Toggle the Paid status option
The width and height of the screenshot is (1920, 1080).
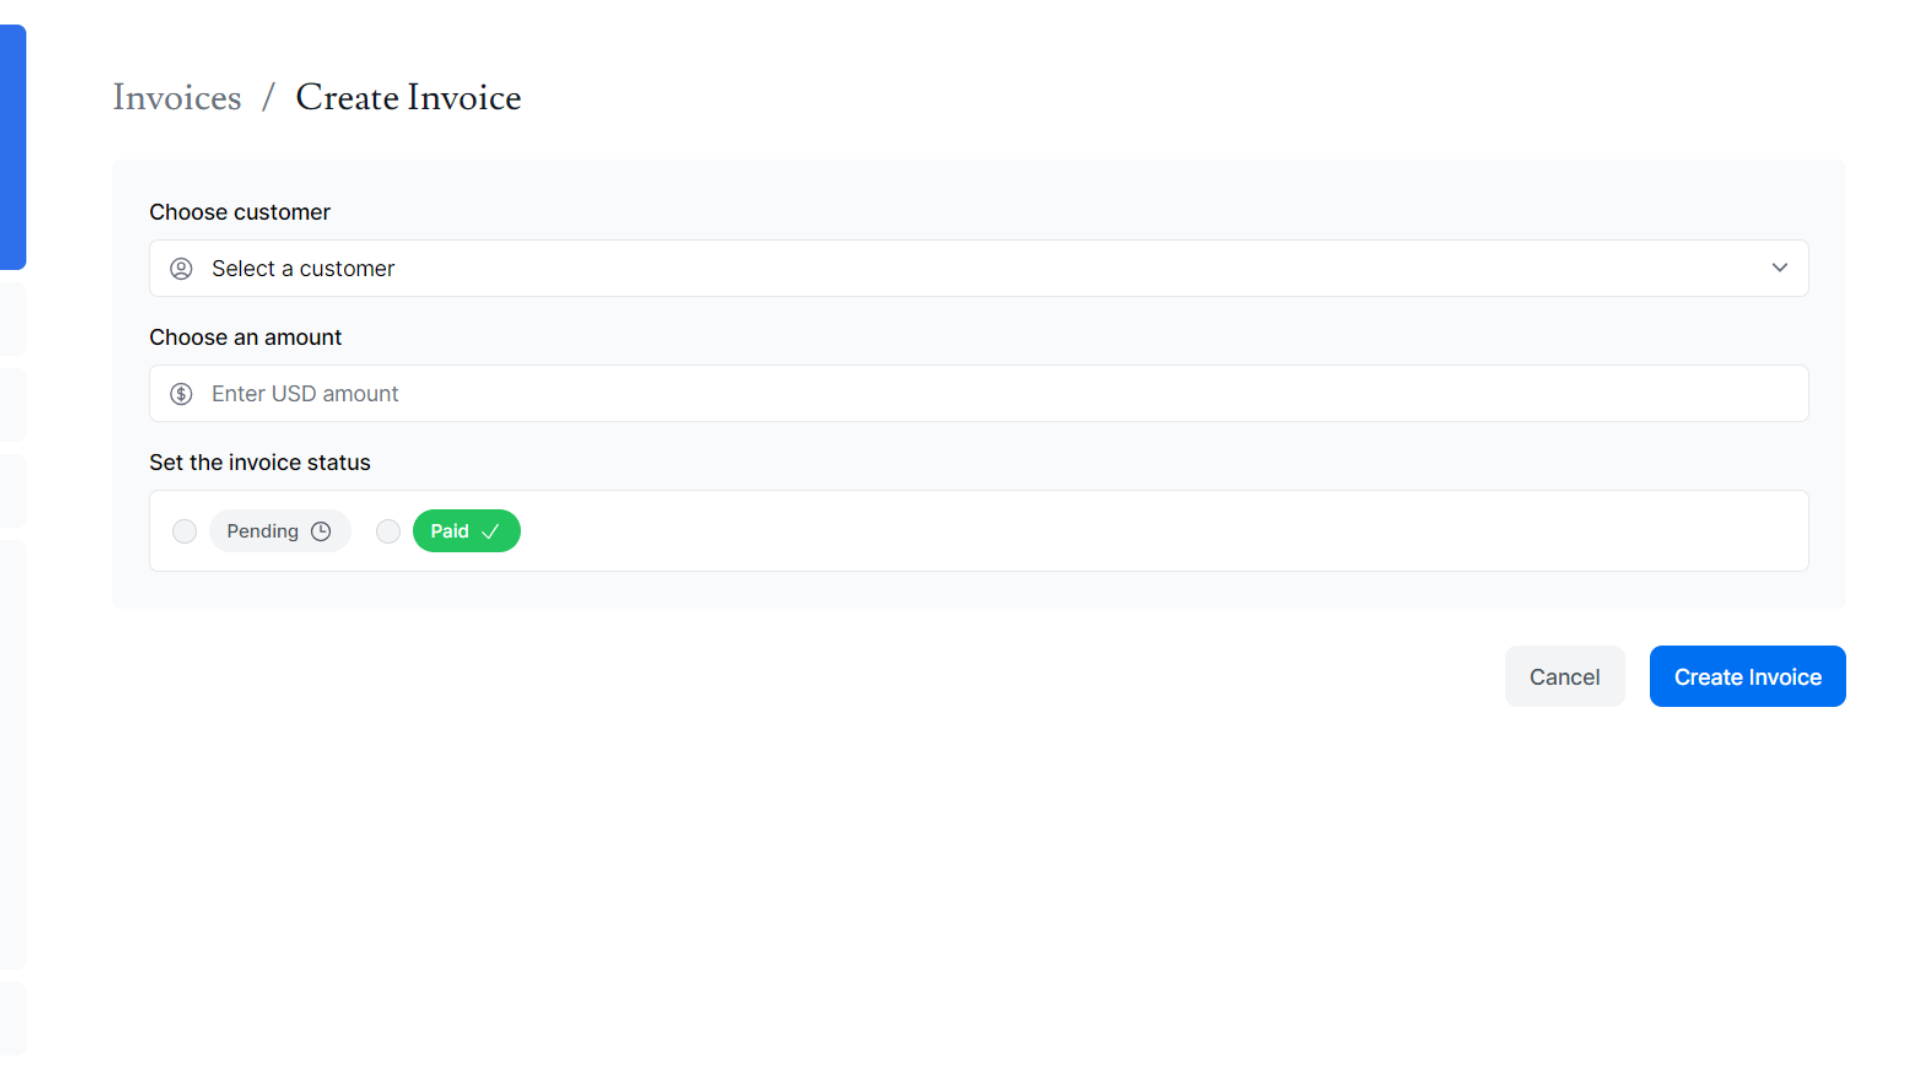point(388,530)
